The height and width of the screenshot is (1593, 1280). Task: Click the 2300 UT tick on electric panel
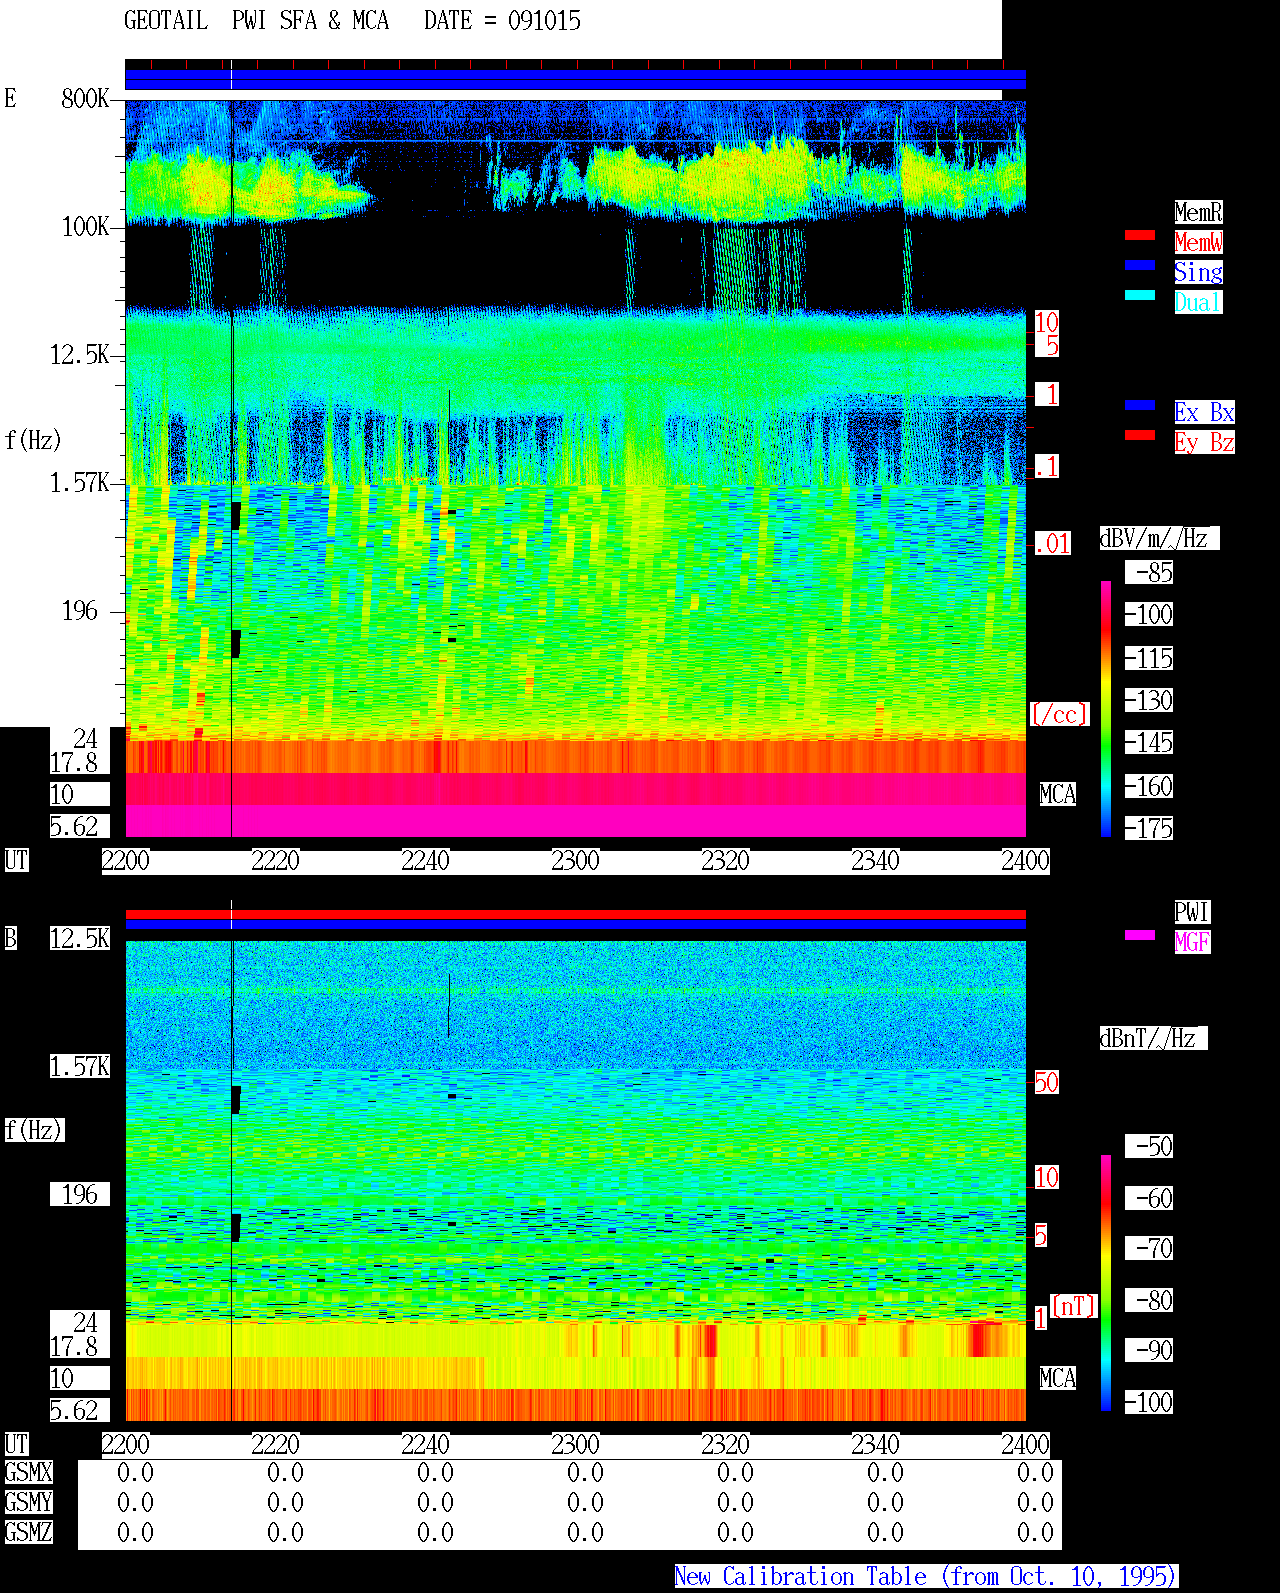(575, 861)
